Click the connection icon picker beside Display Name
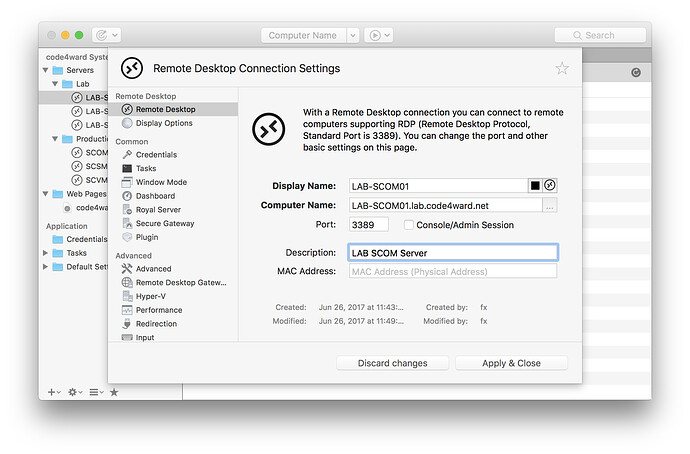Image resolution: width=690 pixels, height=454 pixels. coord(550,185)
